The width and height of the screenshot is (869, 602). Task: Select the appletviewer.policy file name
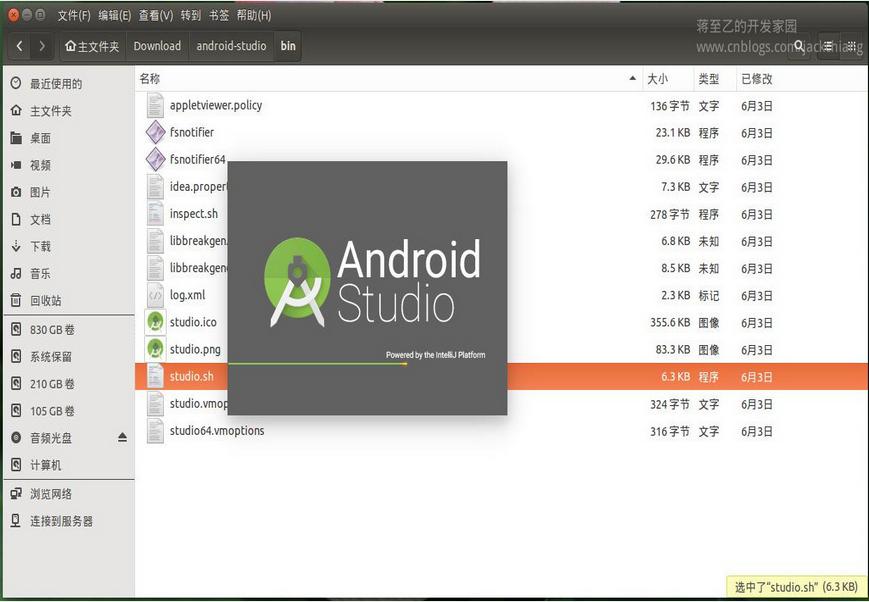click(216, 105)
